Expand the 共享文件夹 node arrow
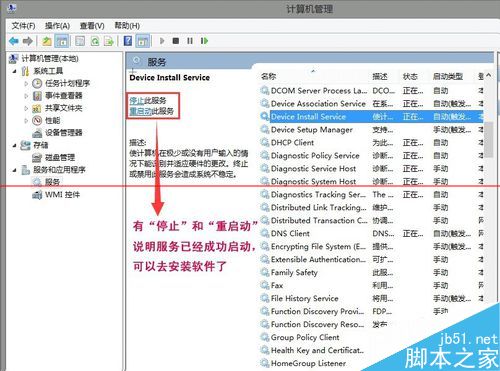The width and height of the screenshot is (500, 371). [x=26, y=108]
